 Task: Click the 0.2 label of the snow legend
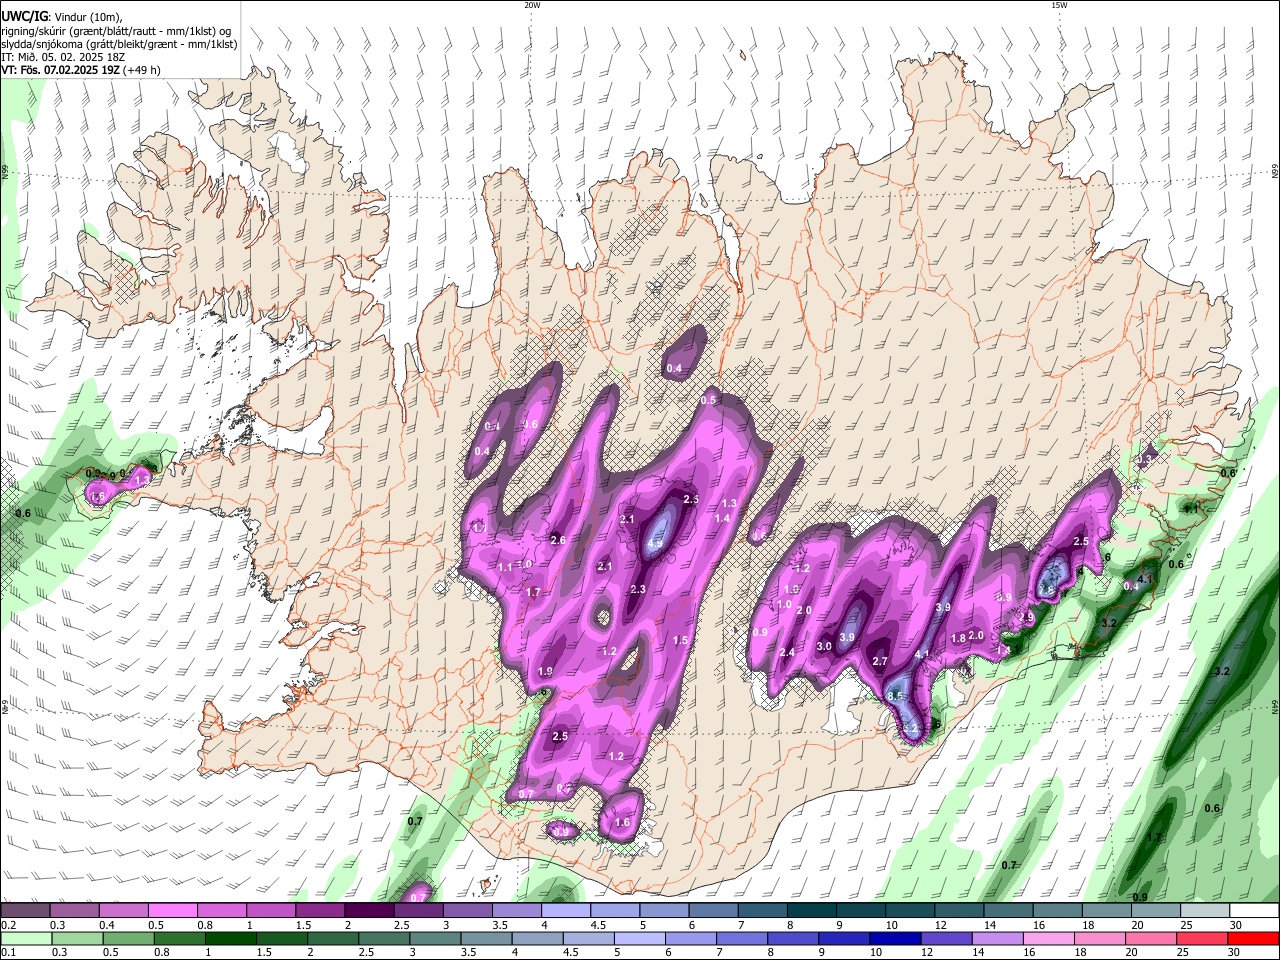8,925
